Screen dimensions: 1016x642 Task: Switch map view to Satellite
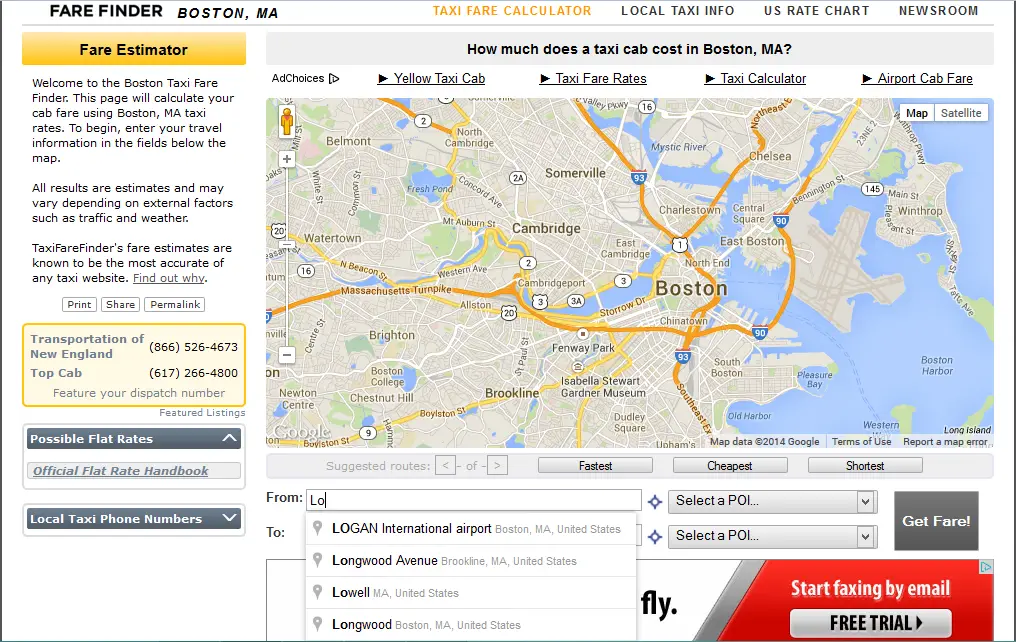(961, 113)
